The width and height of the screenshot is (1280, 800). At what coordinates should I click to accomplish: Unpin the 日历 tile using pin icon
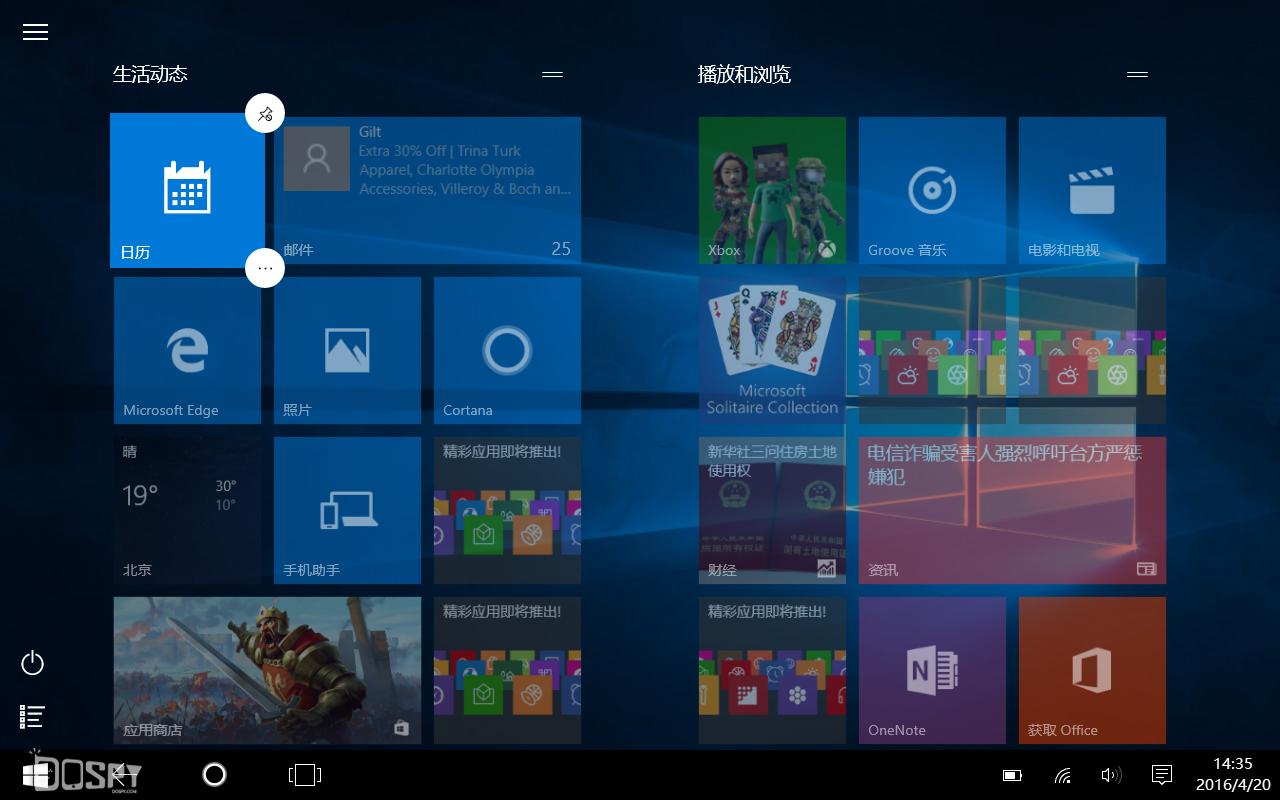tap(265, 114)
